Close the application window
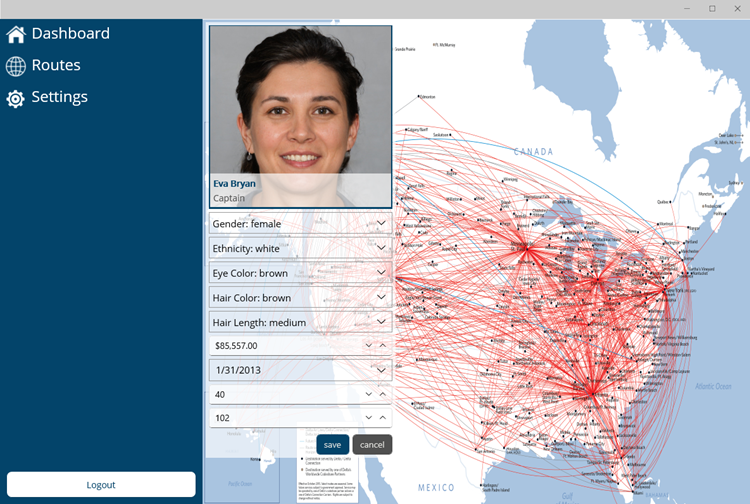750x504 pixels. pos(737,9)
